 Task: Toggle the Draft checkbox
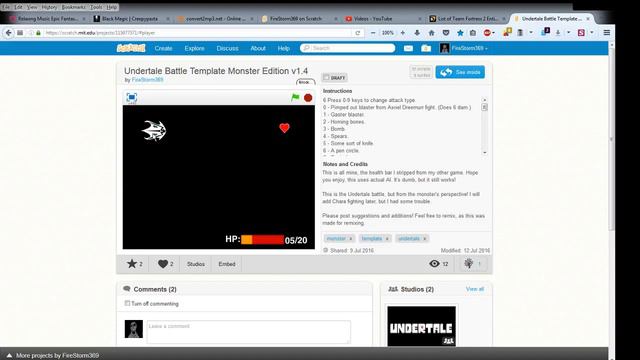pos(326,77)
